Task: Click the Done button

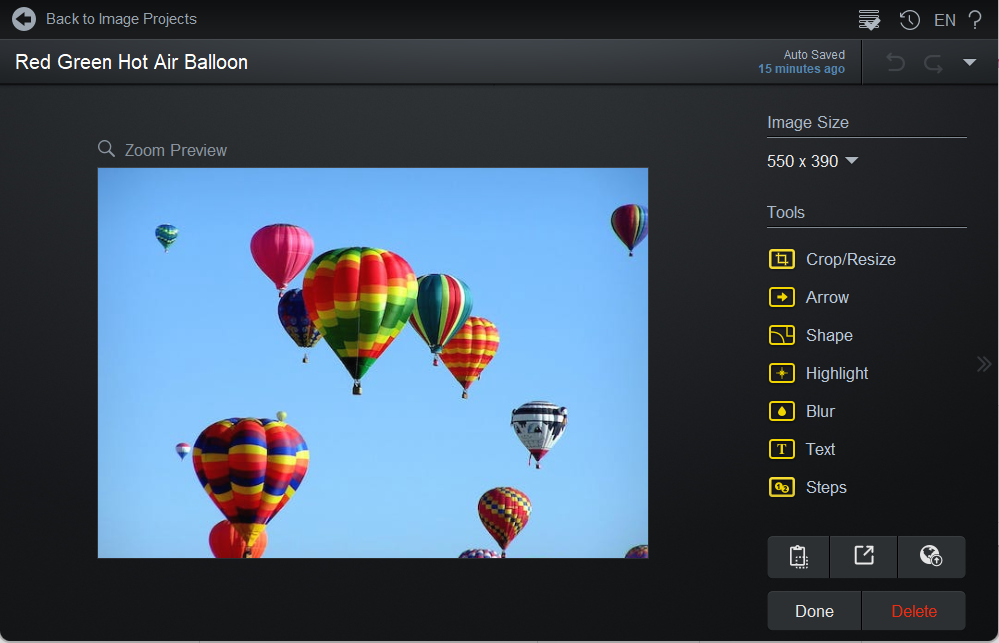Action: 814,611
